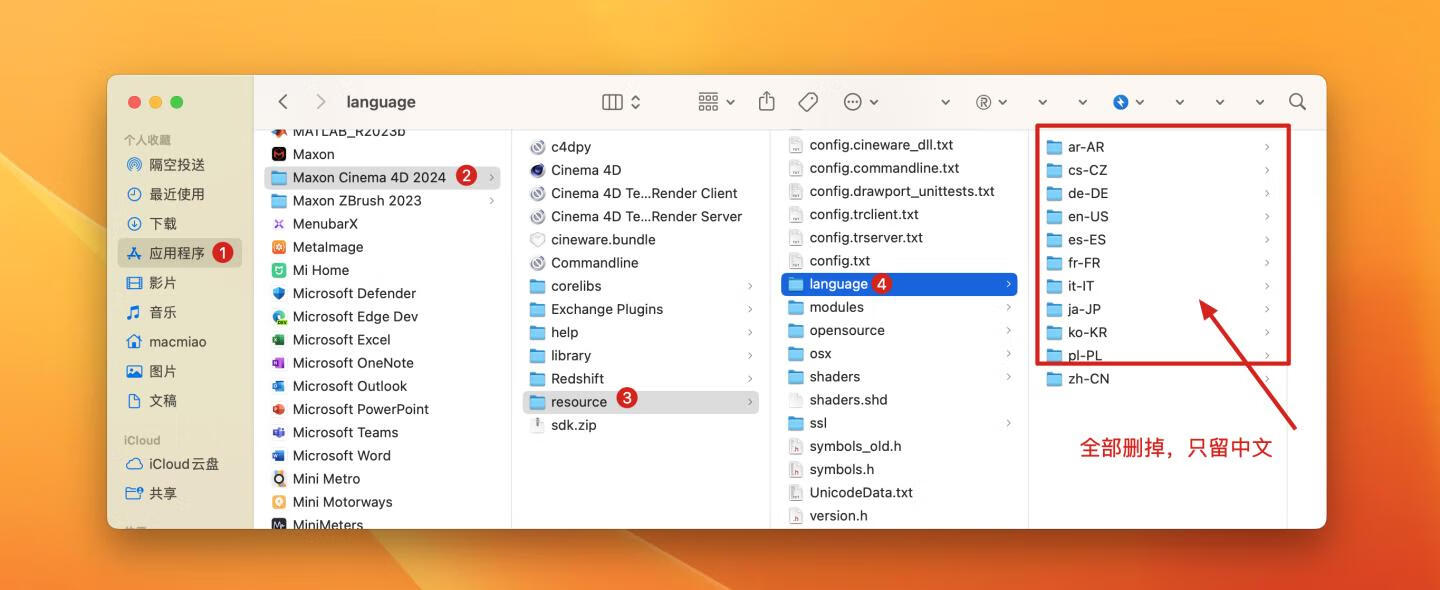
Task: Click the Share icon in toolbar
Action: [767, 101]
